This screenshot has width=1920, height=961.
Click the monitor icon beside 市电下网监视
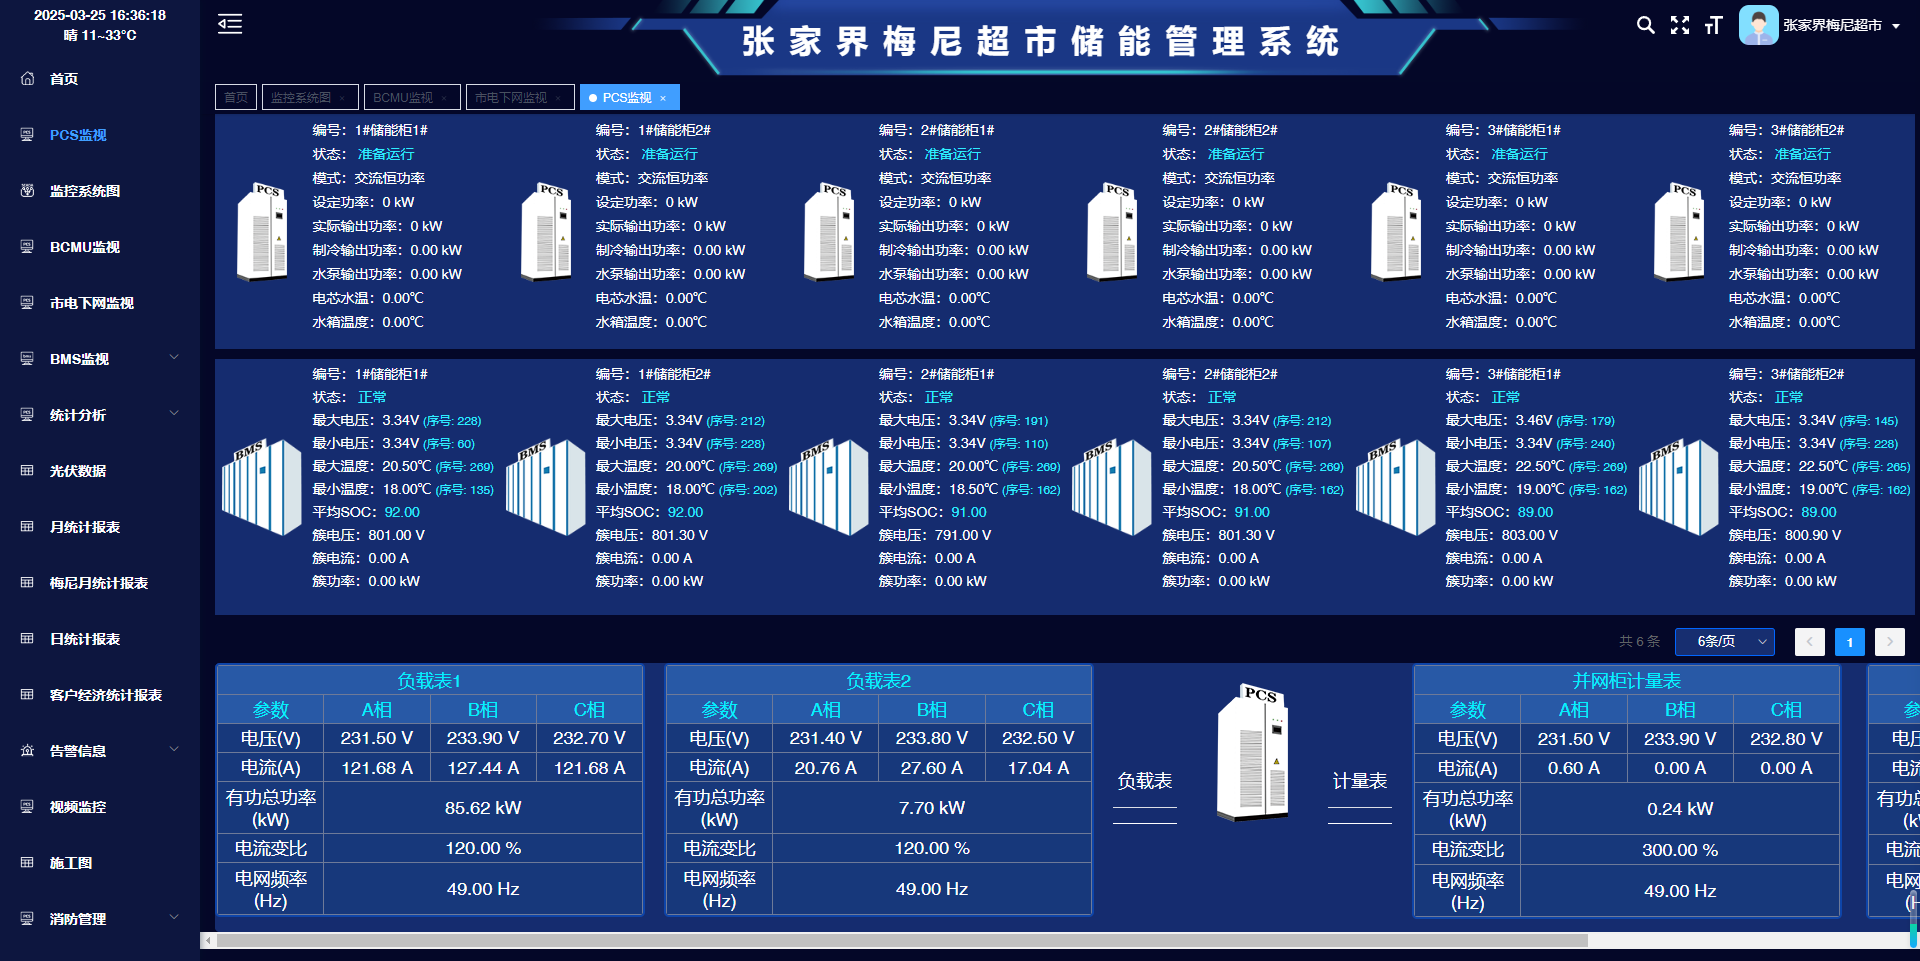[x=27, y=302]
